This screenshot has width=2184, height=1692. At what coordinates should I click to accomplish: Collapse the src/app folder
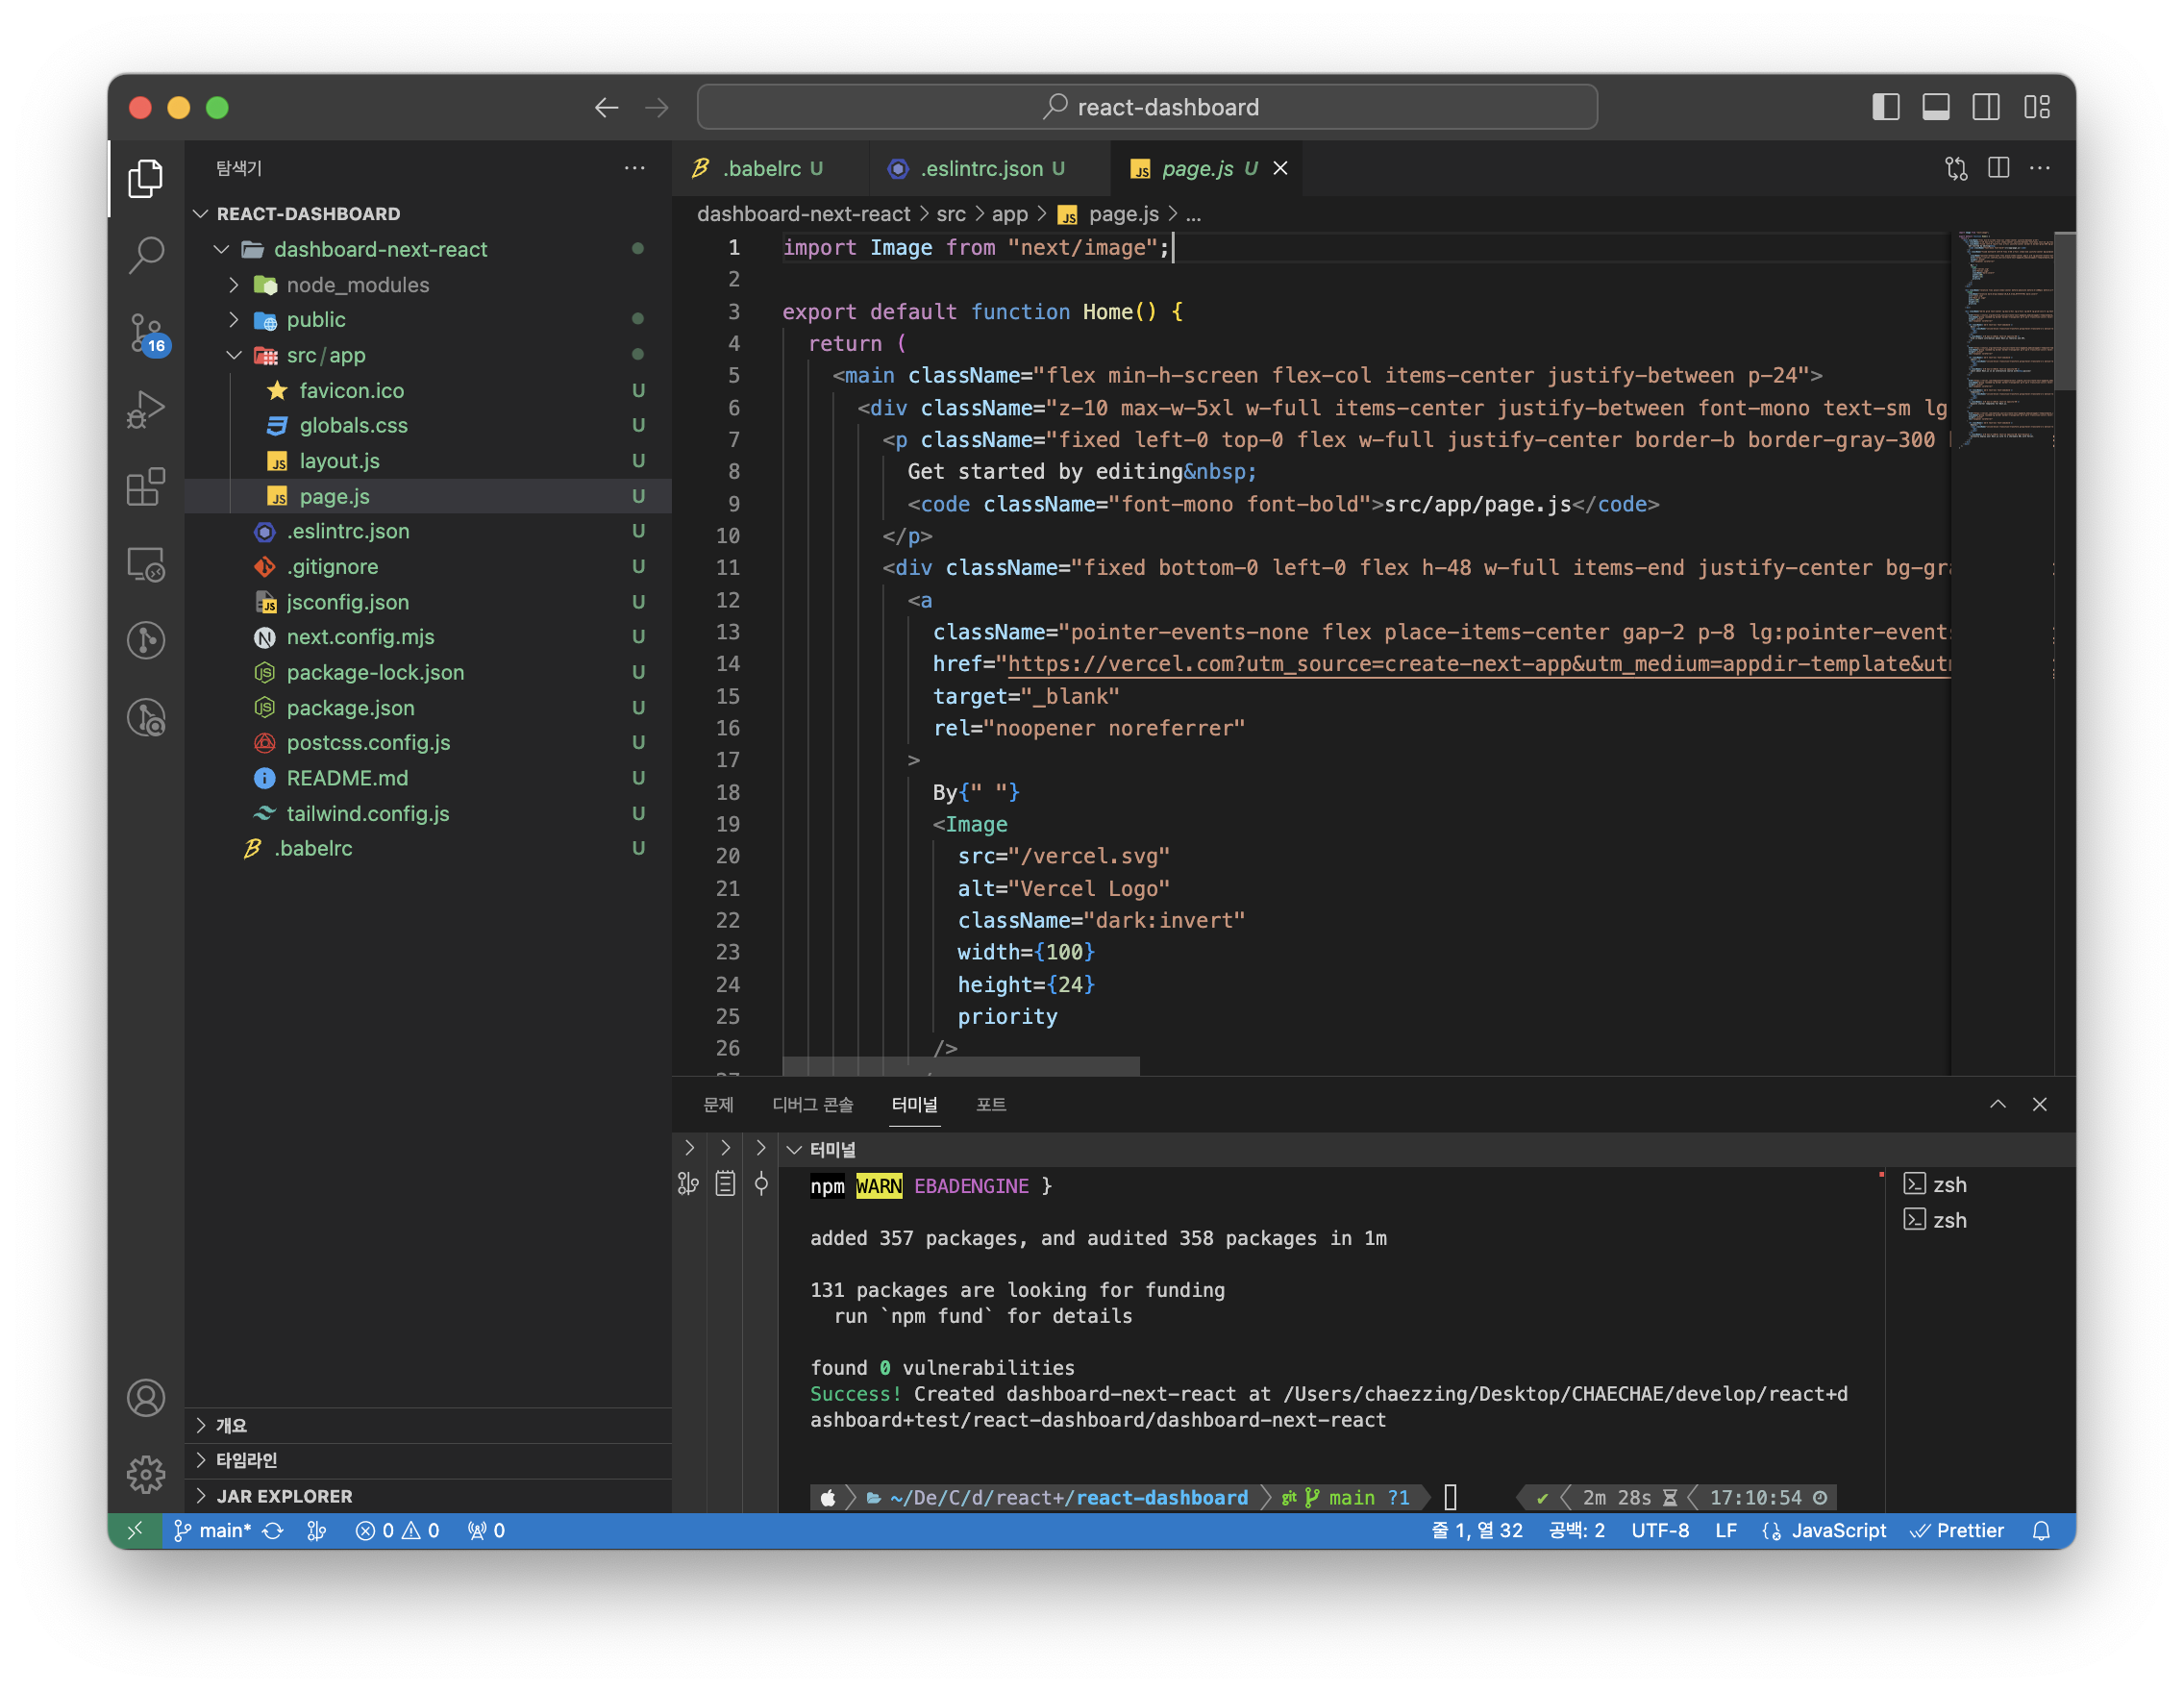click(234, 355)
